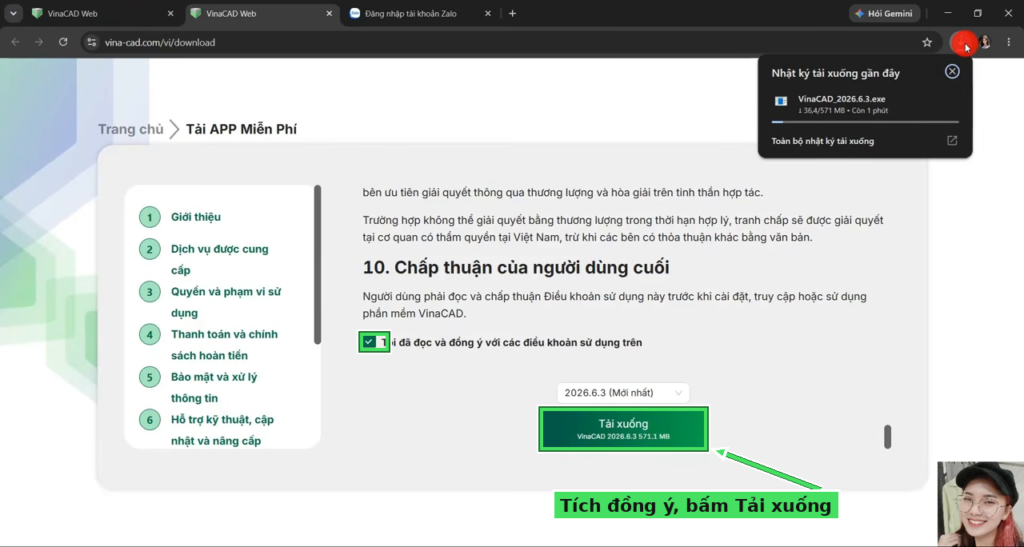Screen dimensions: 1024x547
Task: Jump to section 2 Dịch vụ được cung cấp
Action: point(219,259)
